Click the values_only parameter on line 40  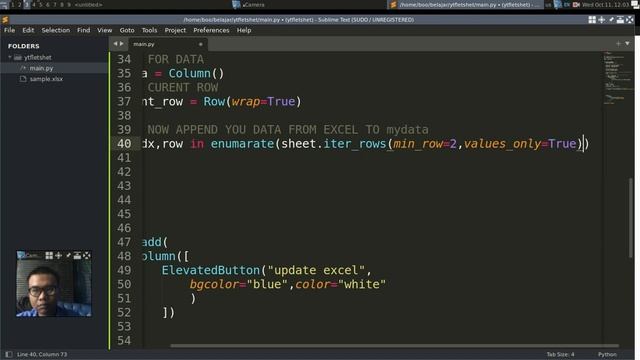(502, 144)
